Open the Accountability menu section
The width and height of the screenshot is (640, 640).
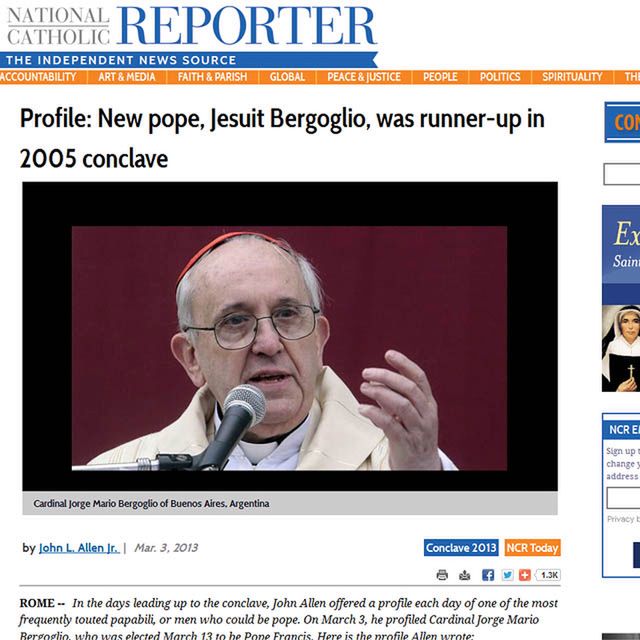pyautogui.click(x=38, y=77)
